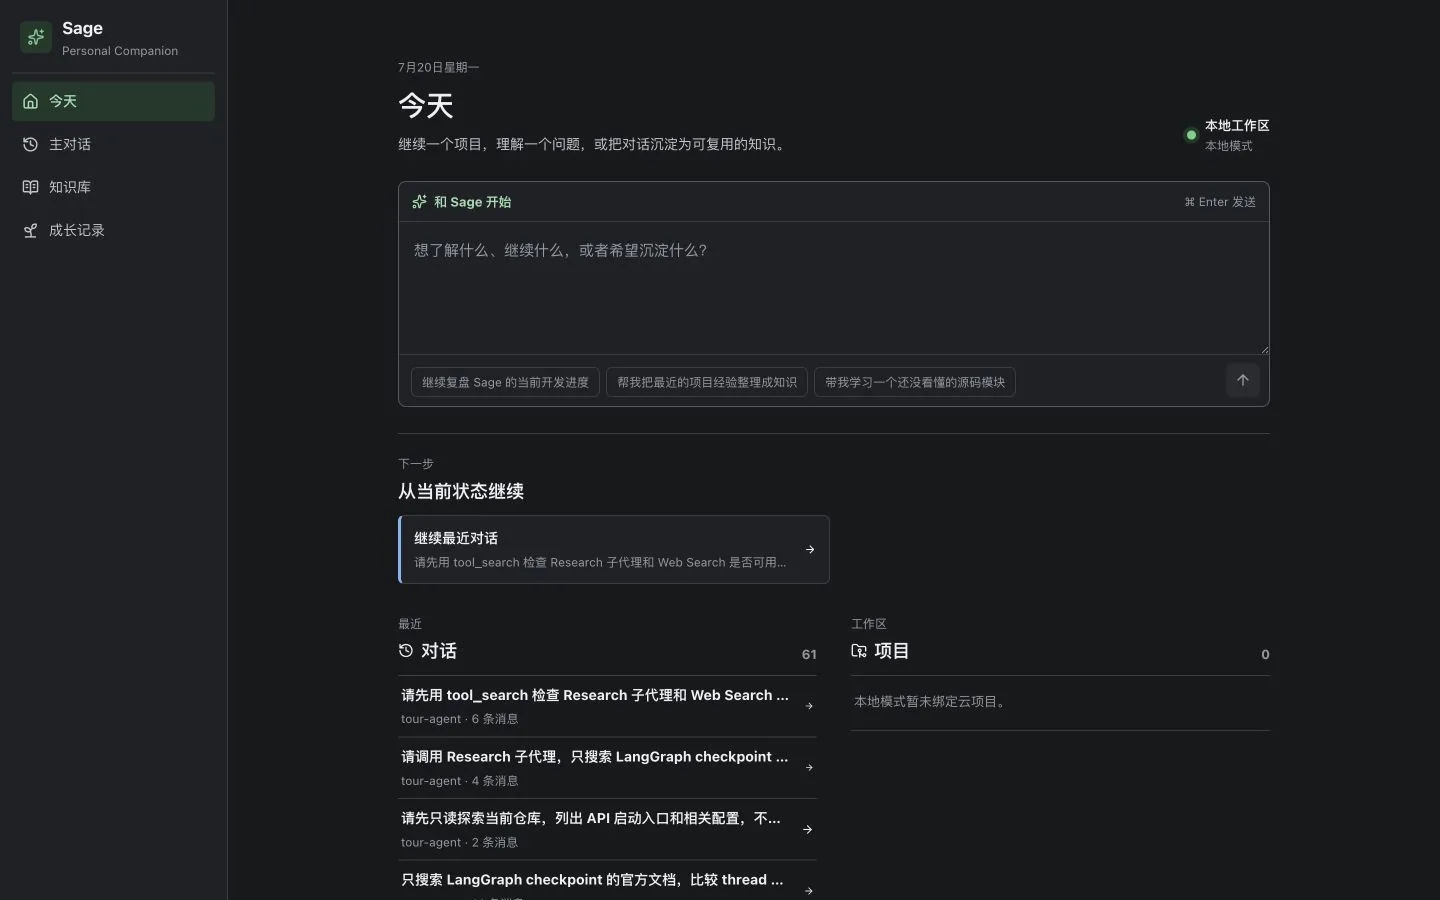Click the Sage logo icon in sidebar
This screenshot has width=1440, height=900.
click(36, 37)
